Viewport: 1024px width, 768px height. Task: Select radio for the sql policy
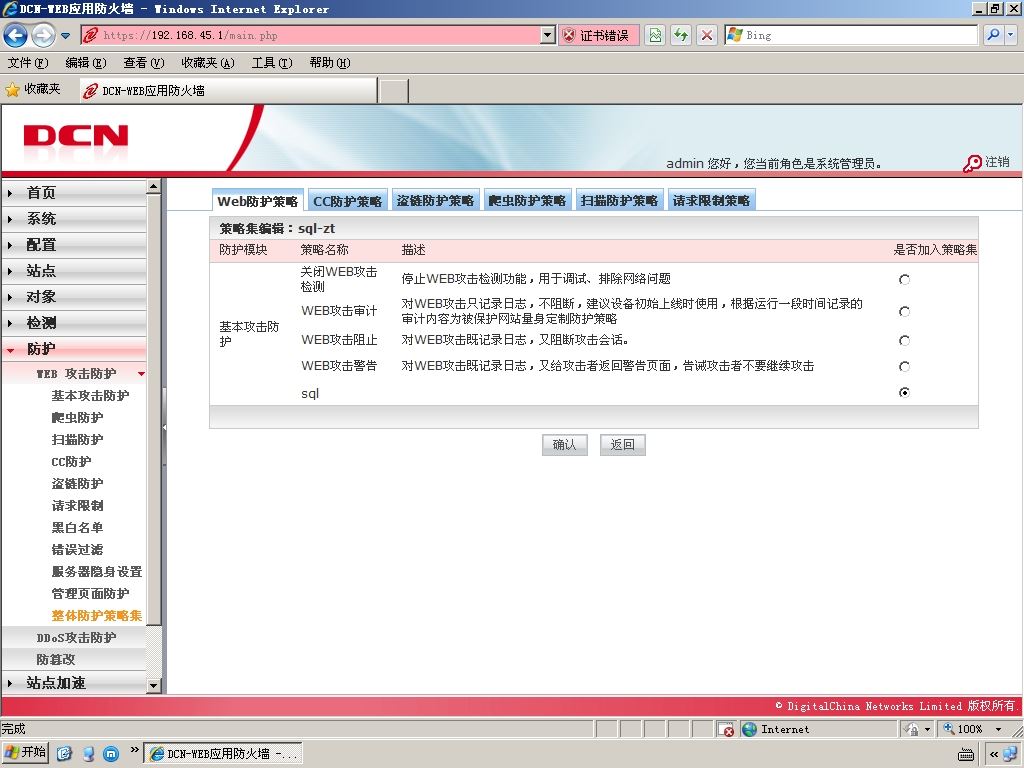pos(904,392)
